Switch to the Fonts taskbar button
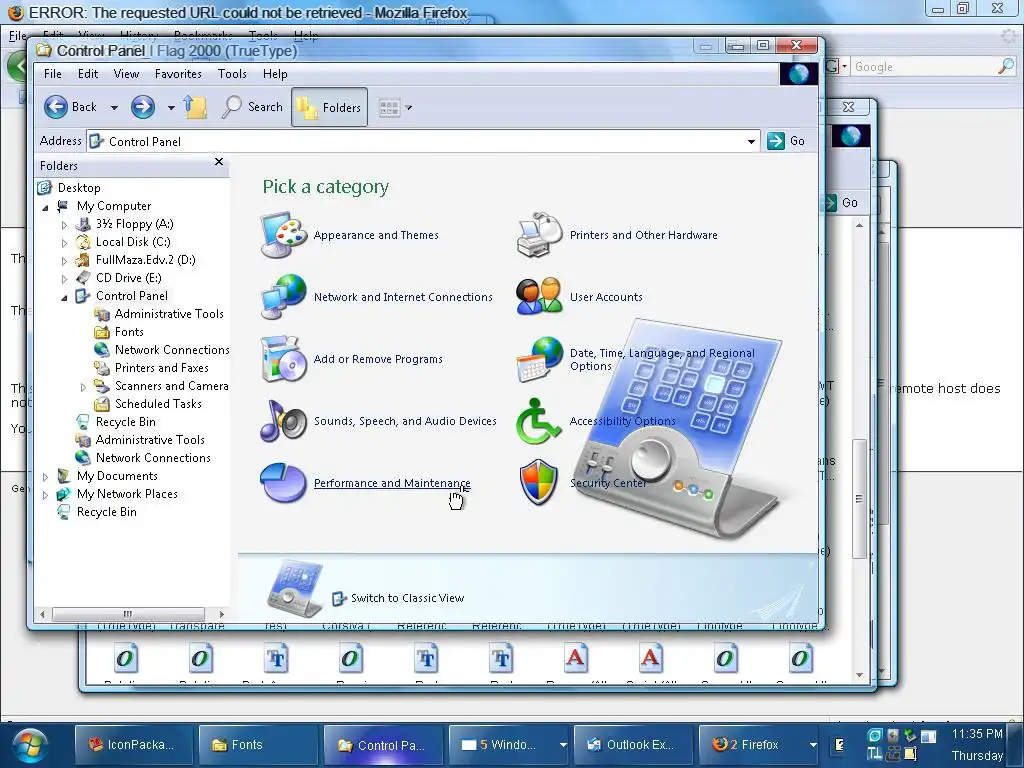The height and width of the screenshot is (768, 1024). click(258, 745)
